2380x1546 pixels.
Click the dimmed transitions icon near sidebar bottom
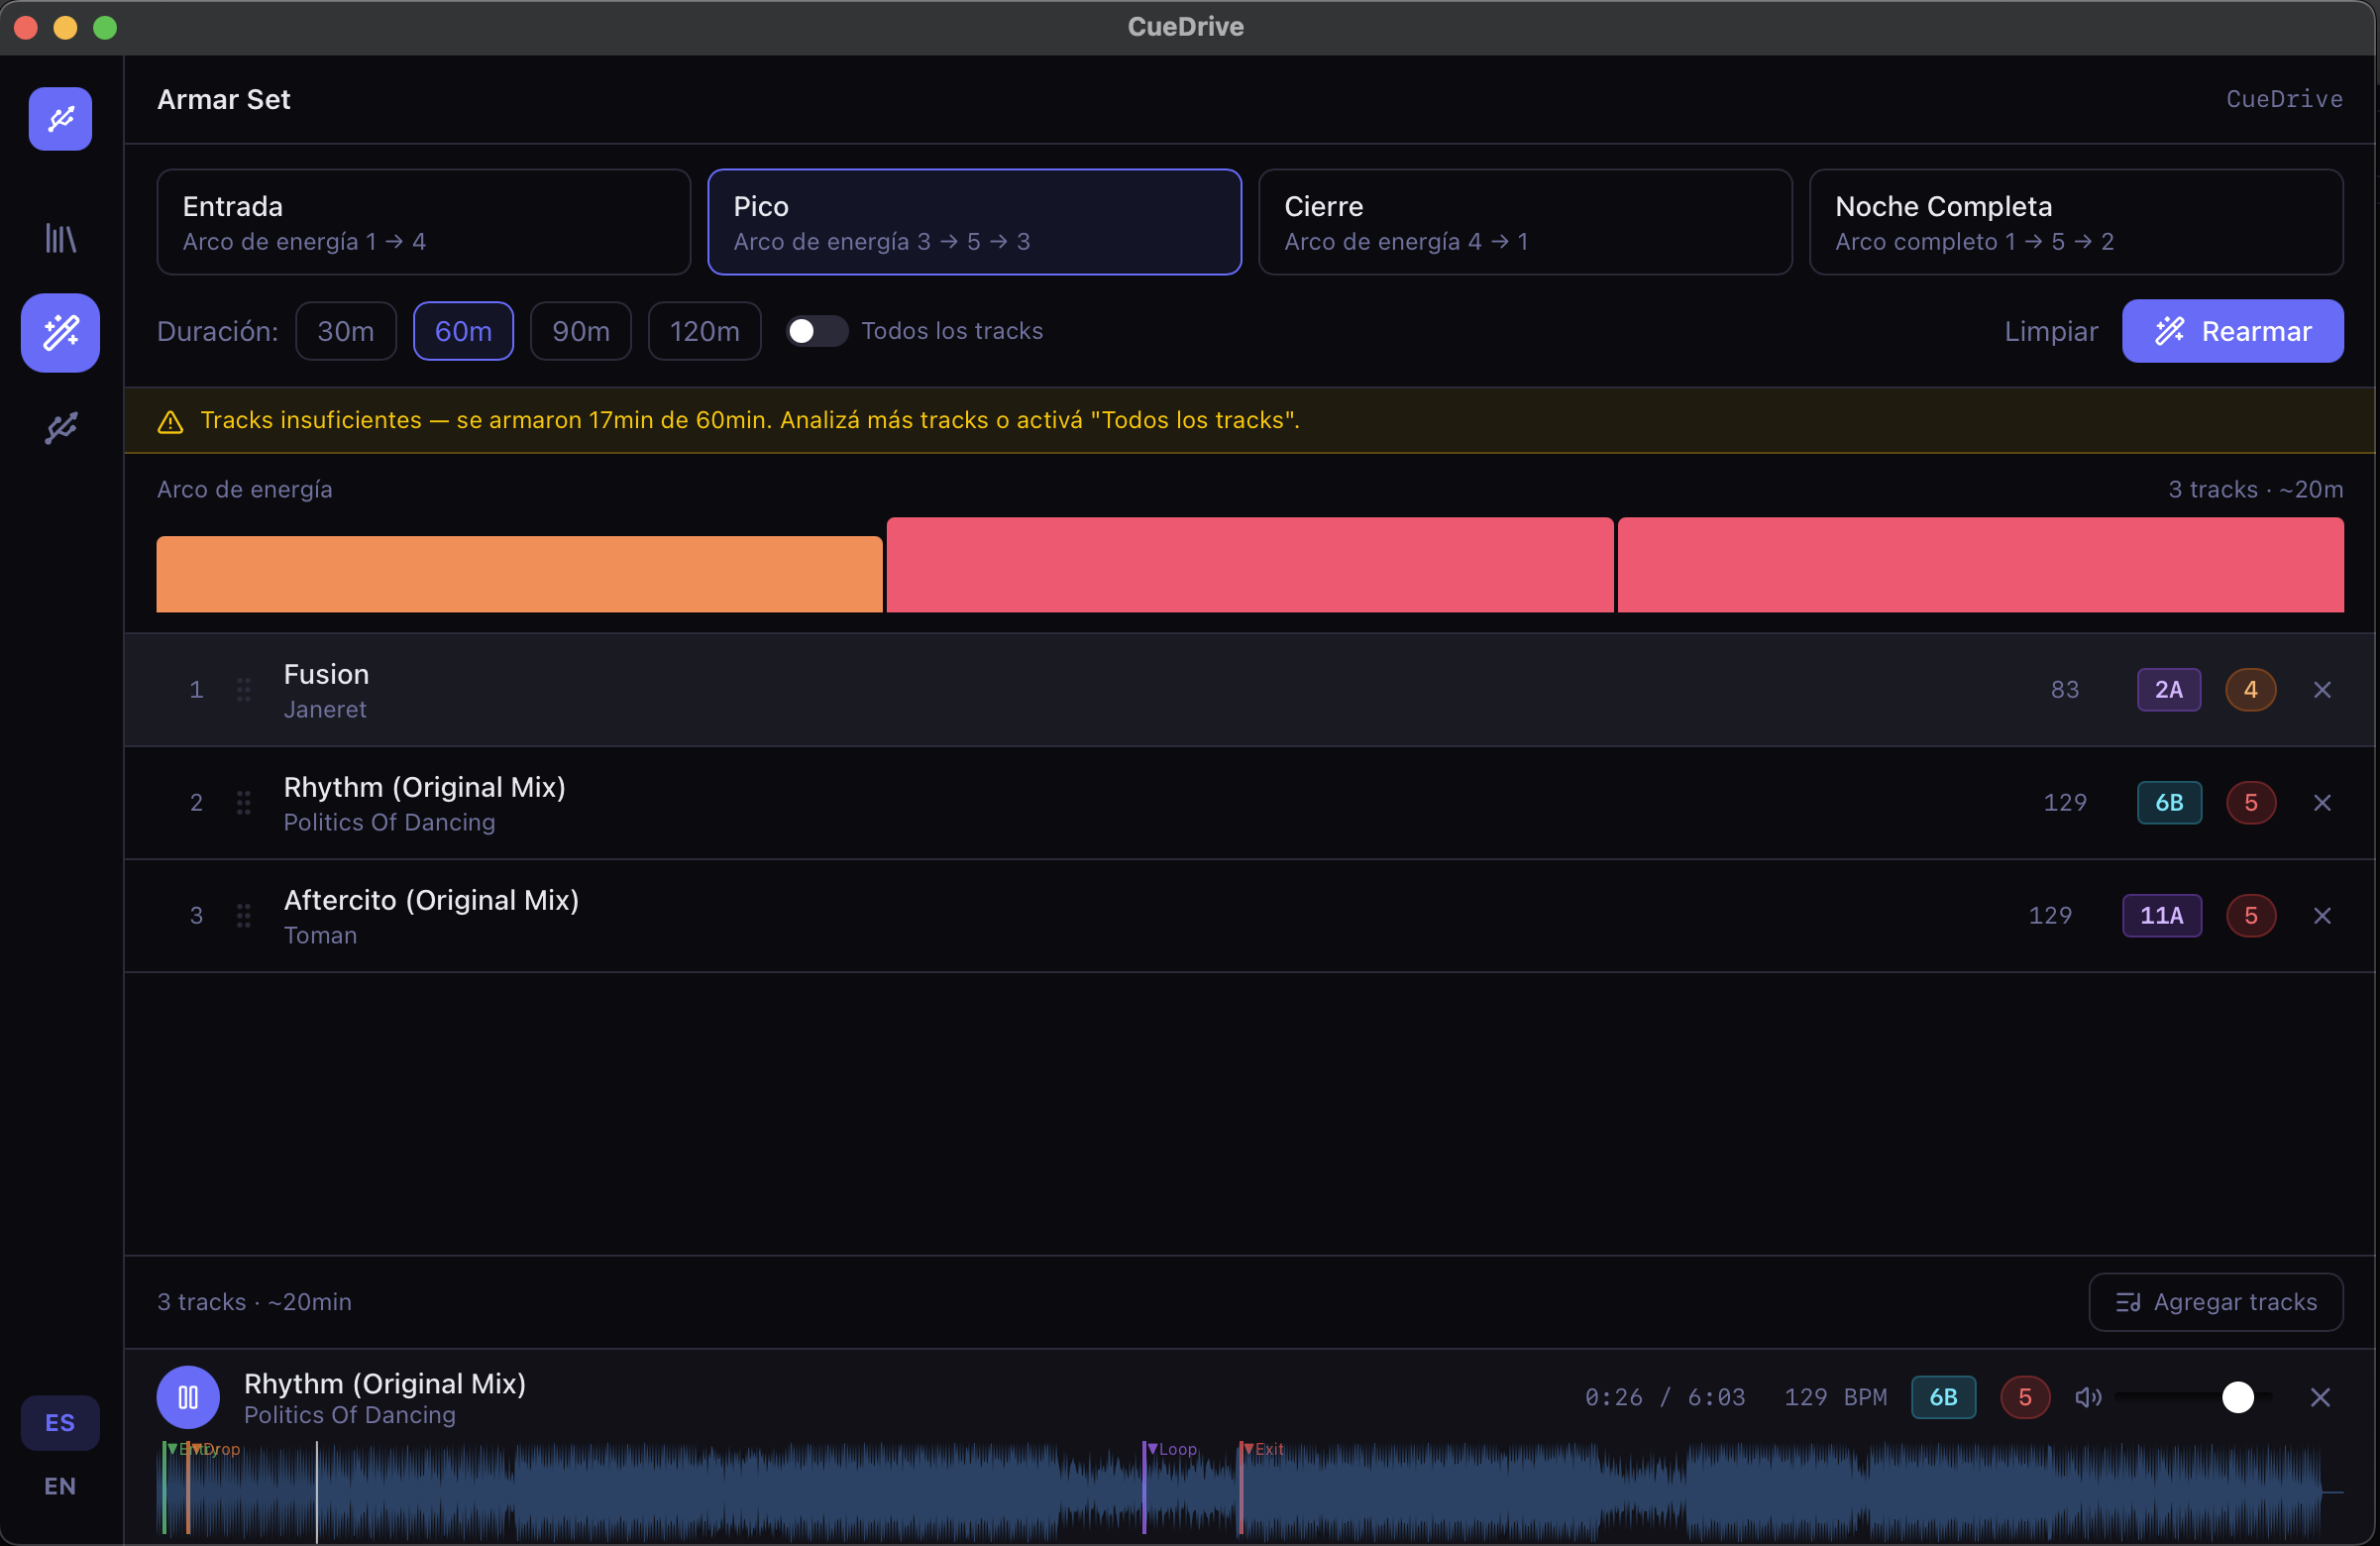(59, 428)
